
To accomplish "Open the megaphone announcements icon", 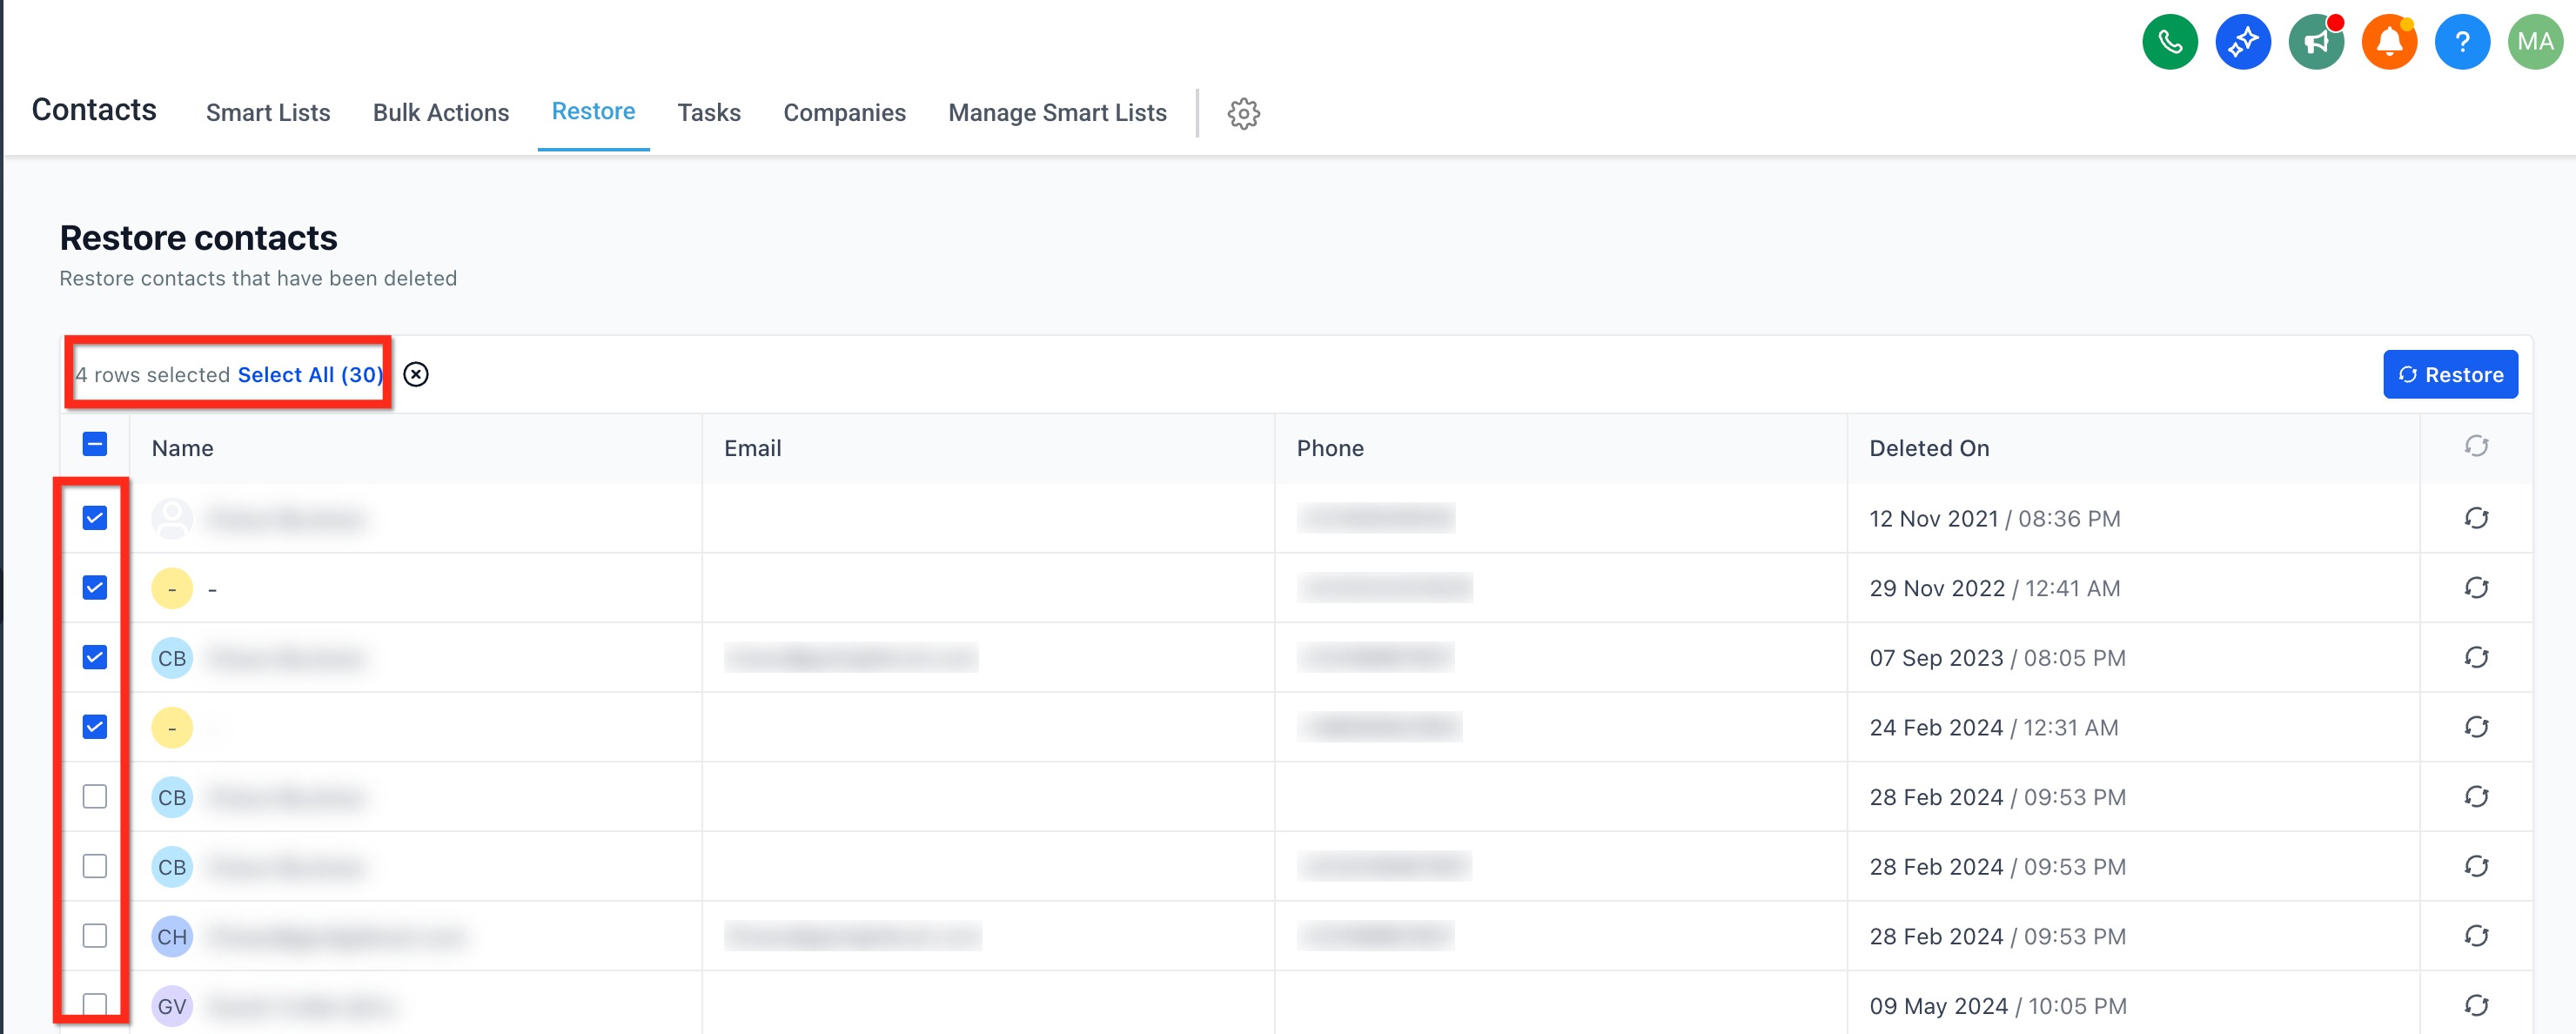I will 2315,42.
